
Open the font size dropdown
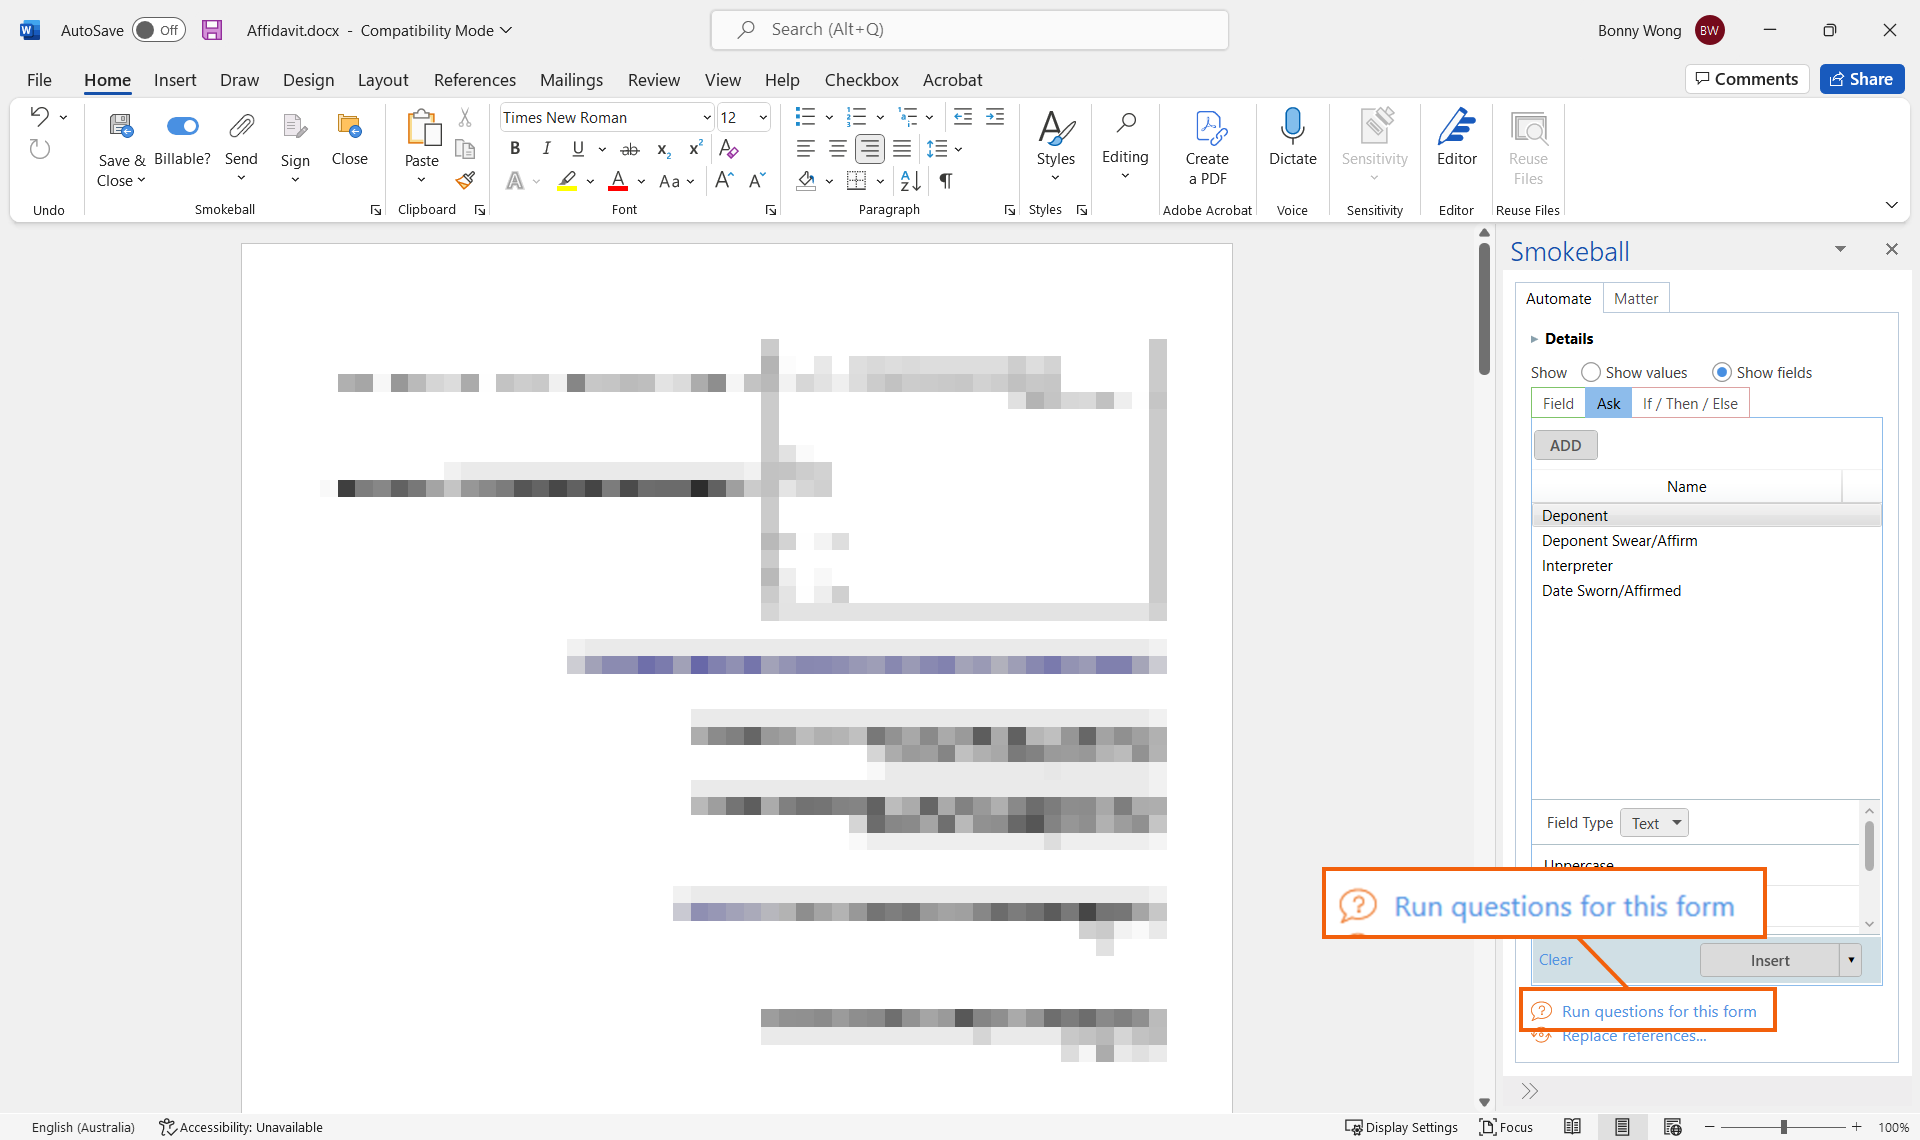(x=763, y=117)
